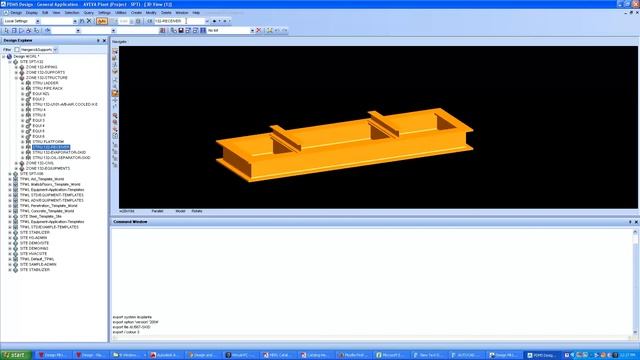
Task: Click the Rotate label below the 3D view
Action: (197, 211)
